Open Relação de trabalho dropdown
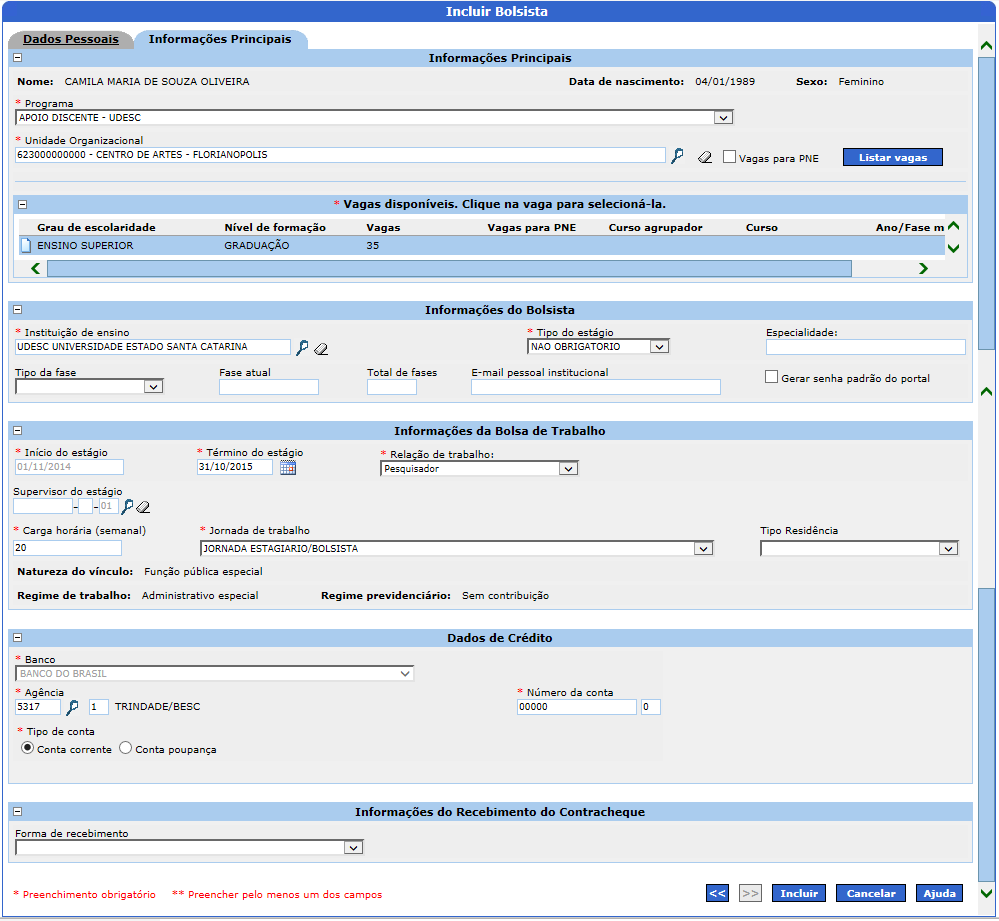The image size is (999, 921). point(568,468)
